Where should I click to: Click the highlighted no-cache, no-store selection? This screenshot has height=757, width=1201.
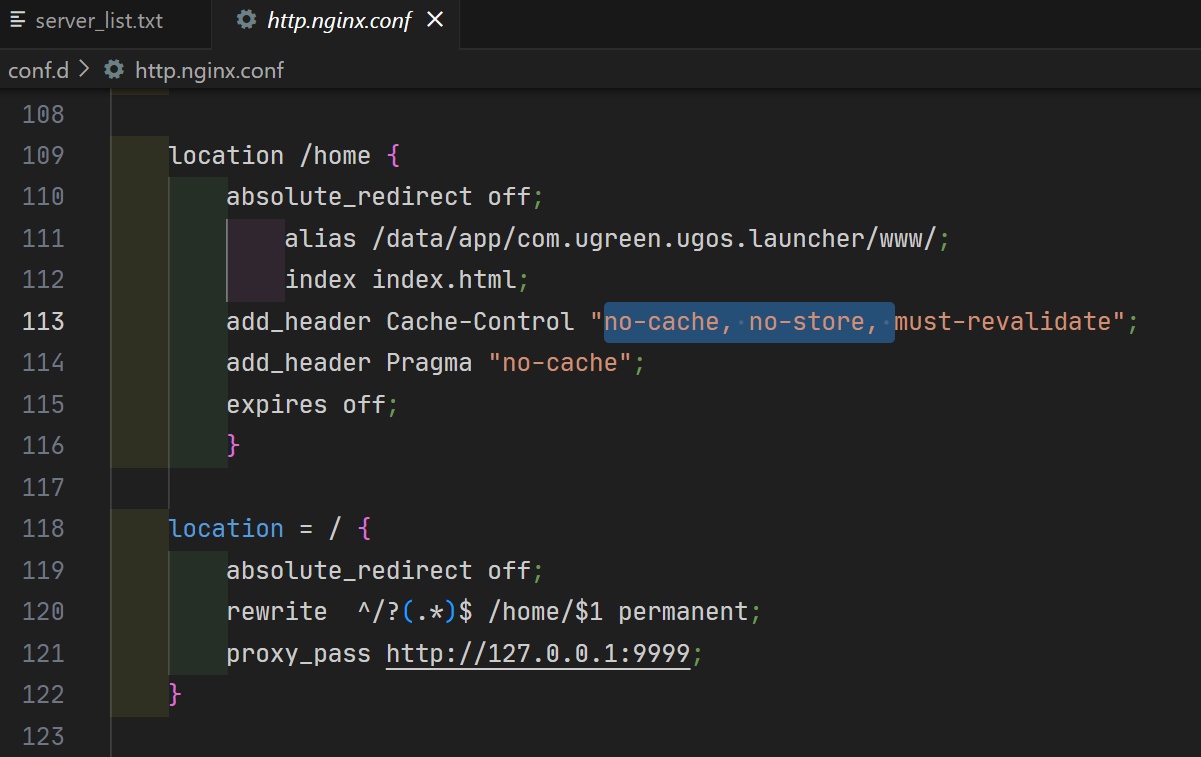click(746, 322)
